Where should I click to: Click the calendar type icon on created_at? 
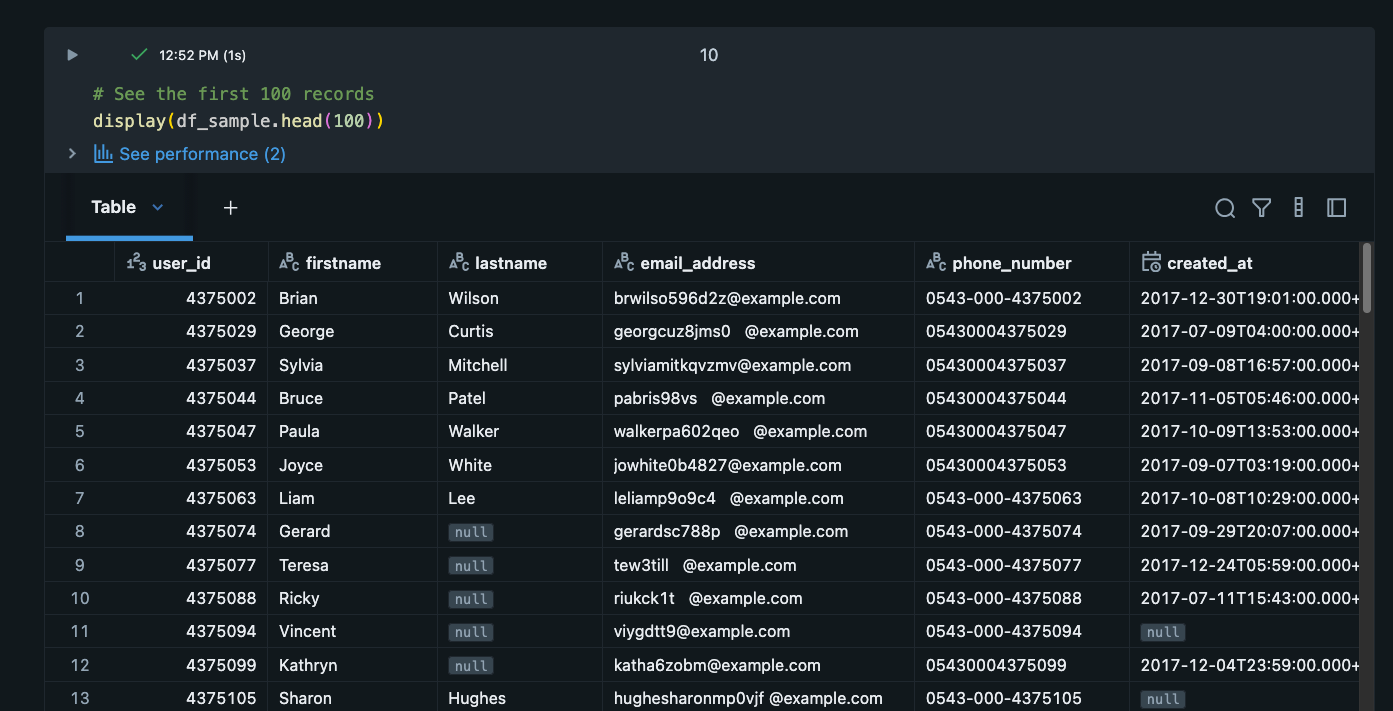(1151, 263)
